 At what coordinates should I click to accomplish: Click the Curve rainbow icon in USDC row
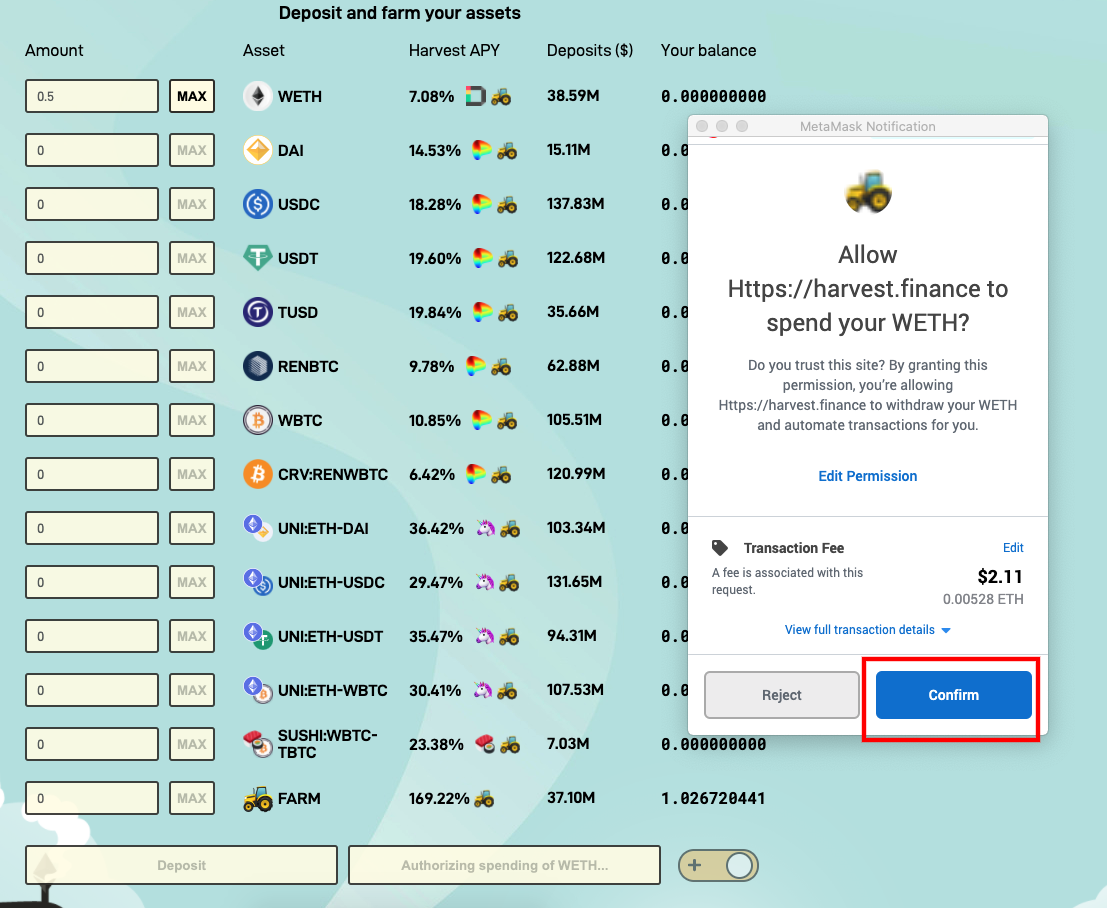pos(481,204)
